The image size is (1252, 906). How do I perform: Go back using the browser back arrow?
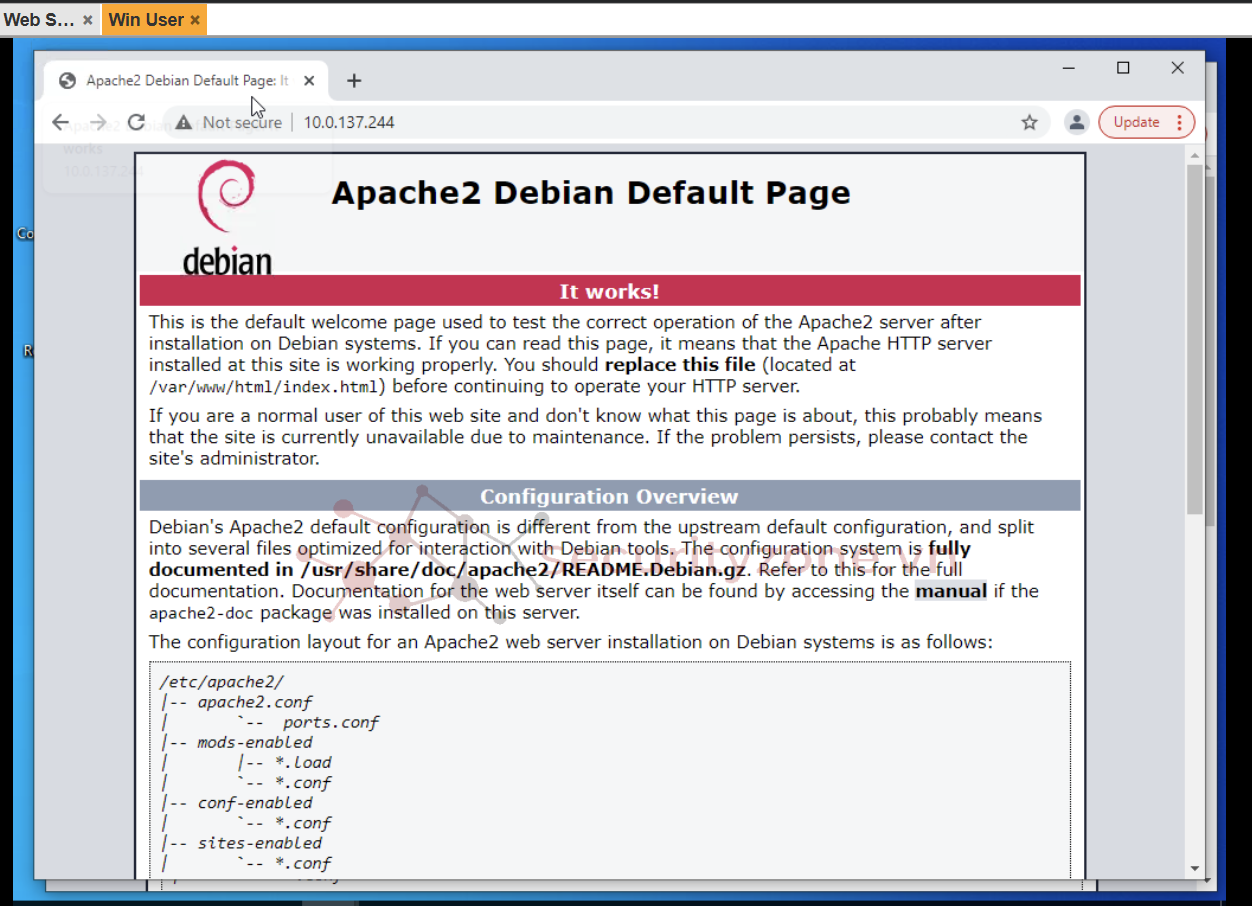[61, 123]
